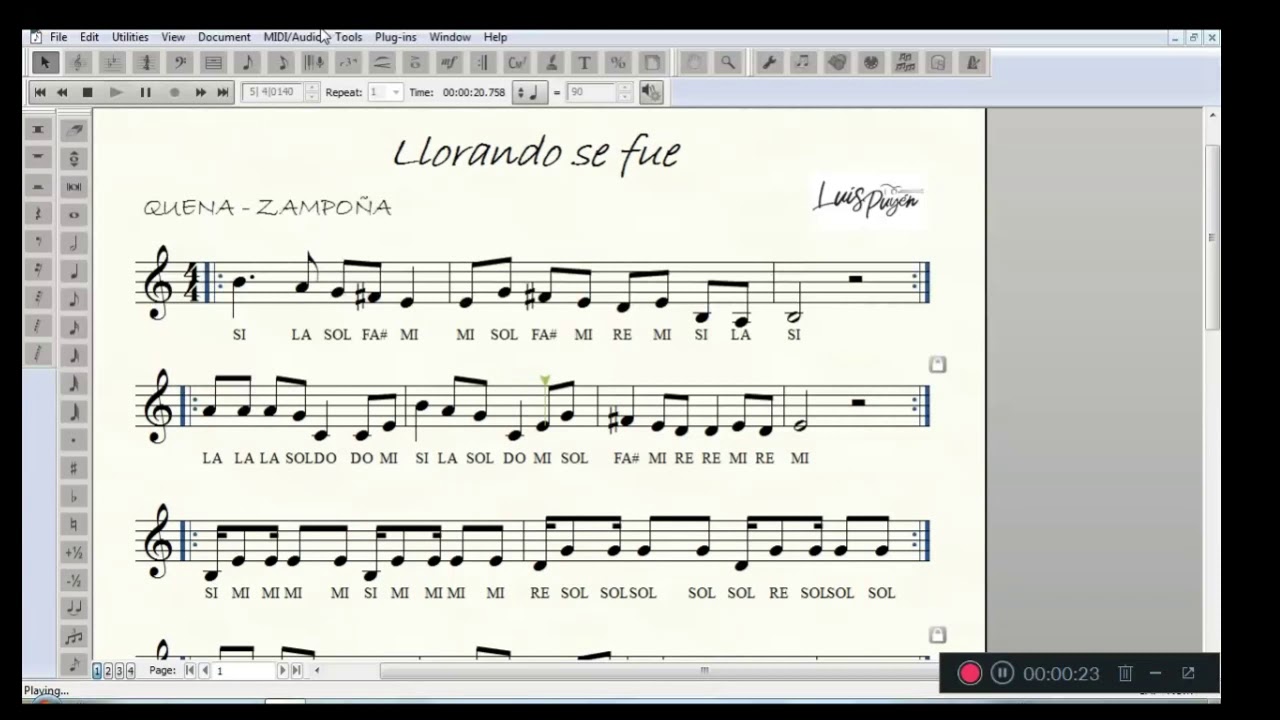Click the record playback button
Image resolution: width=1280 pixels, height=720 pixels.
pos(174,92)
